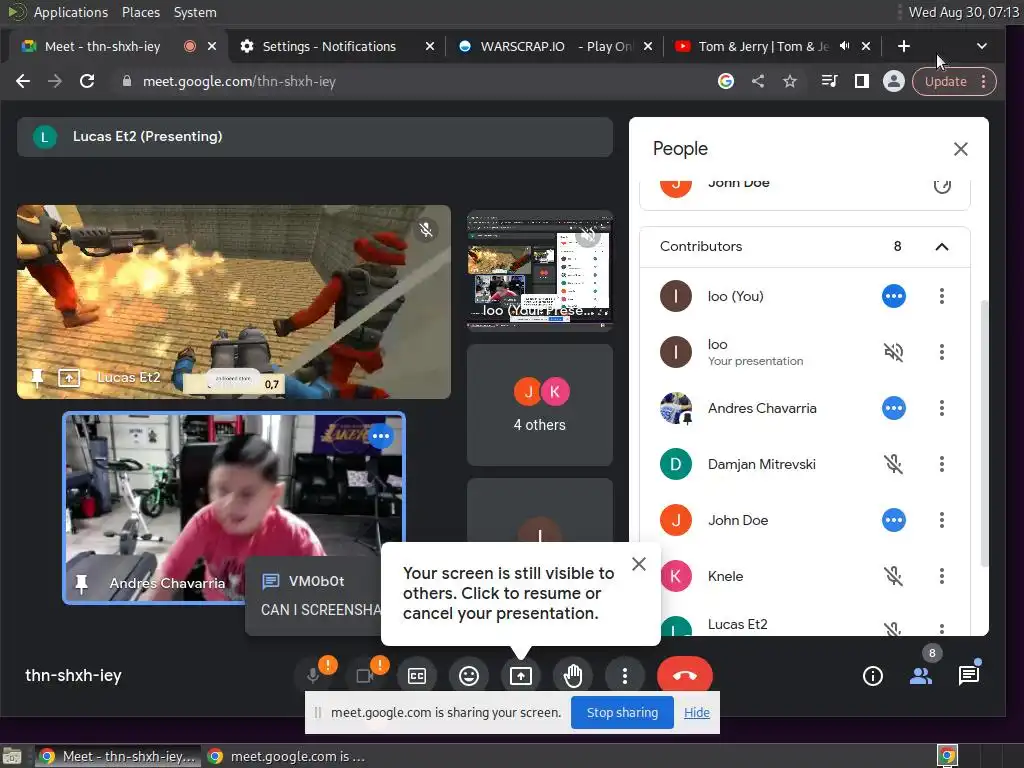Click muted mic icon for Knele

point(893,576)
